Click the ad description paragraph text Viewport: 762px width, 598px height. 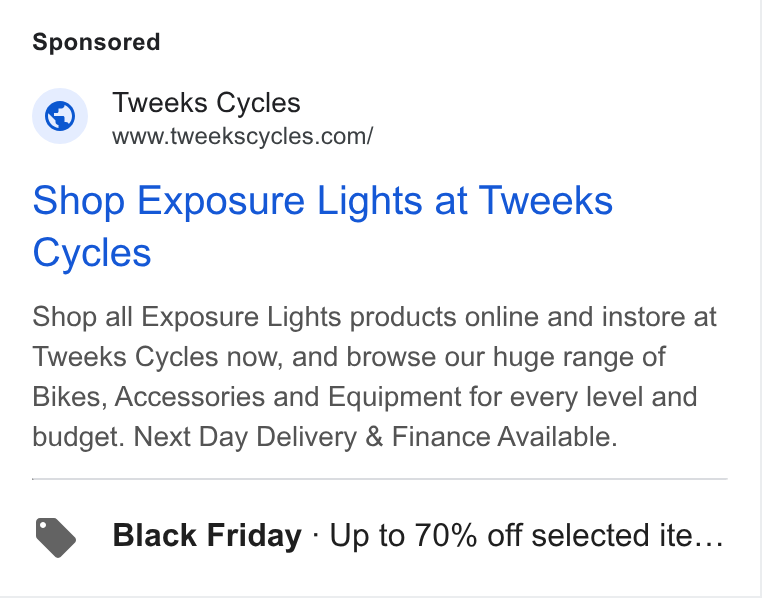pos(374,376)
